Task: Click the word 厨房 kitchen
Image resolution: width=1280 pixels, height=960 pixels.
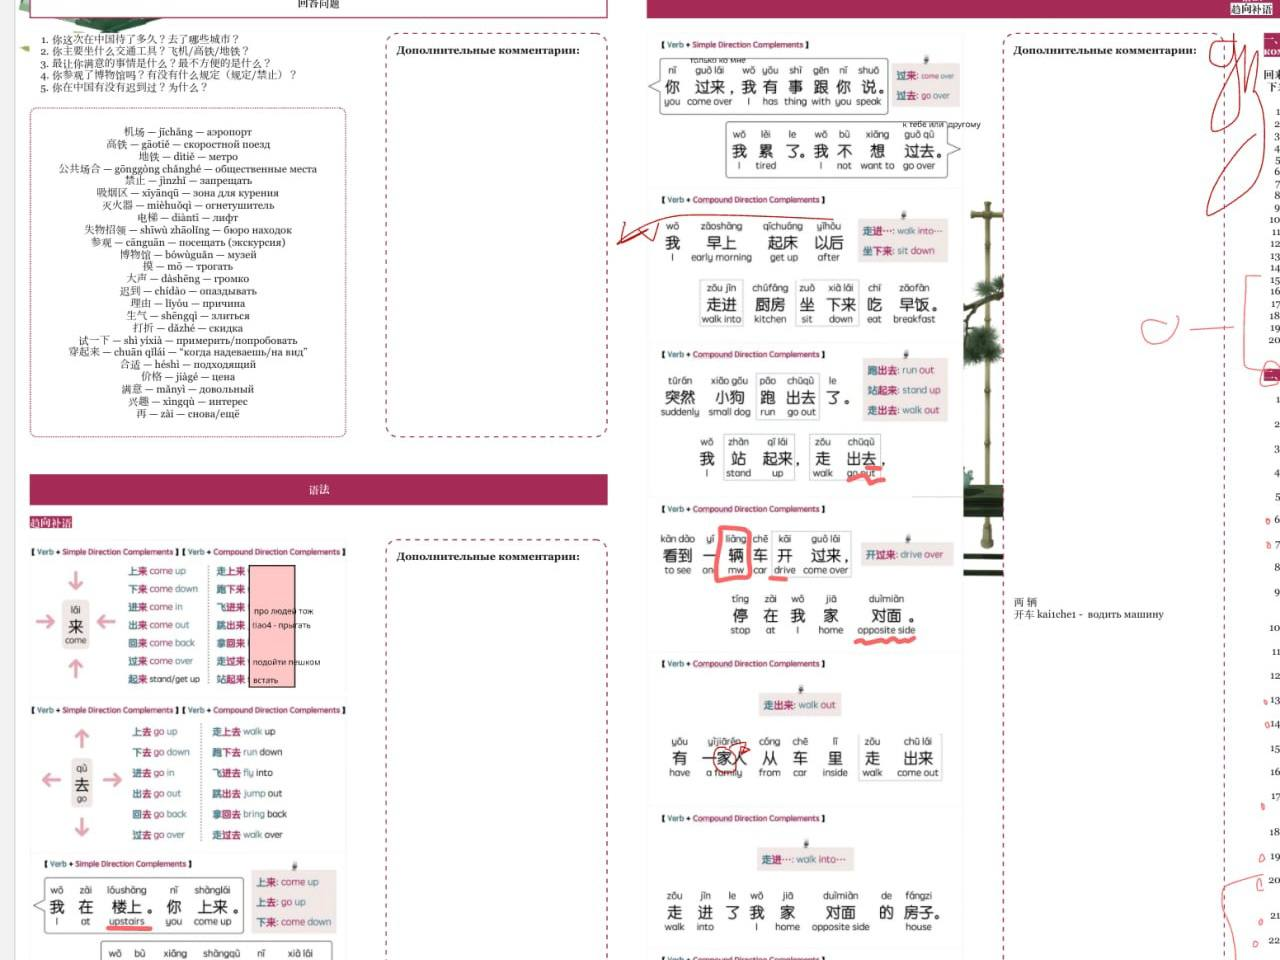Action: click(x=770, y=304)
